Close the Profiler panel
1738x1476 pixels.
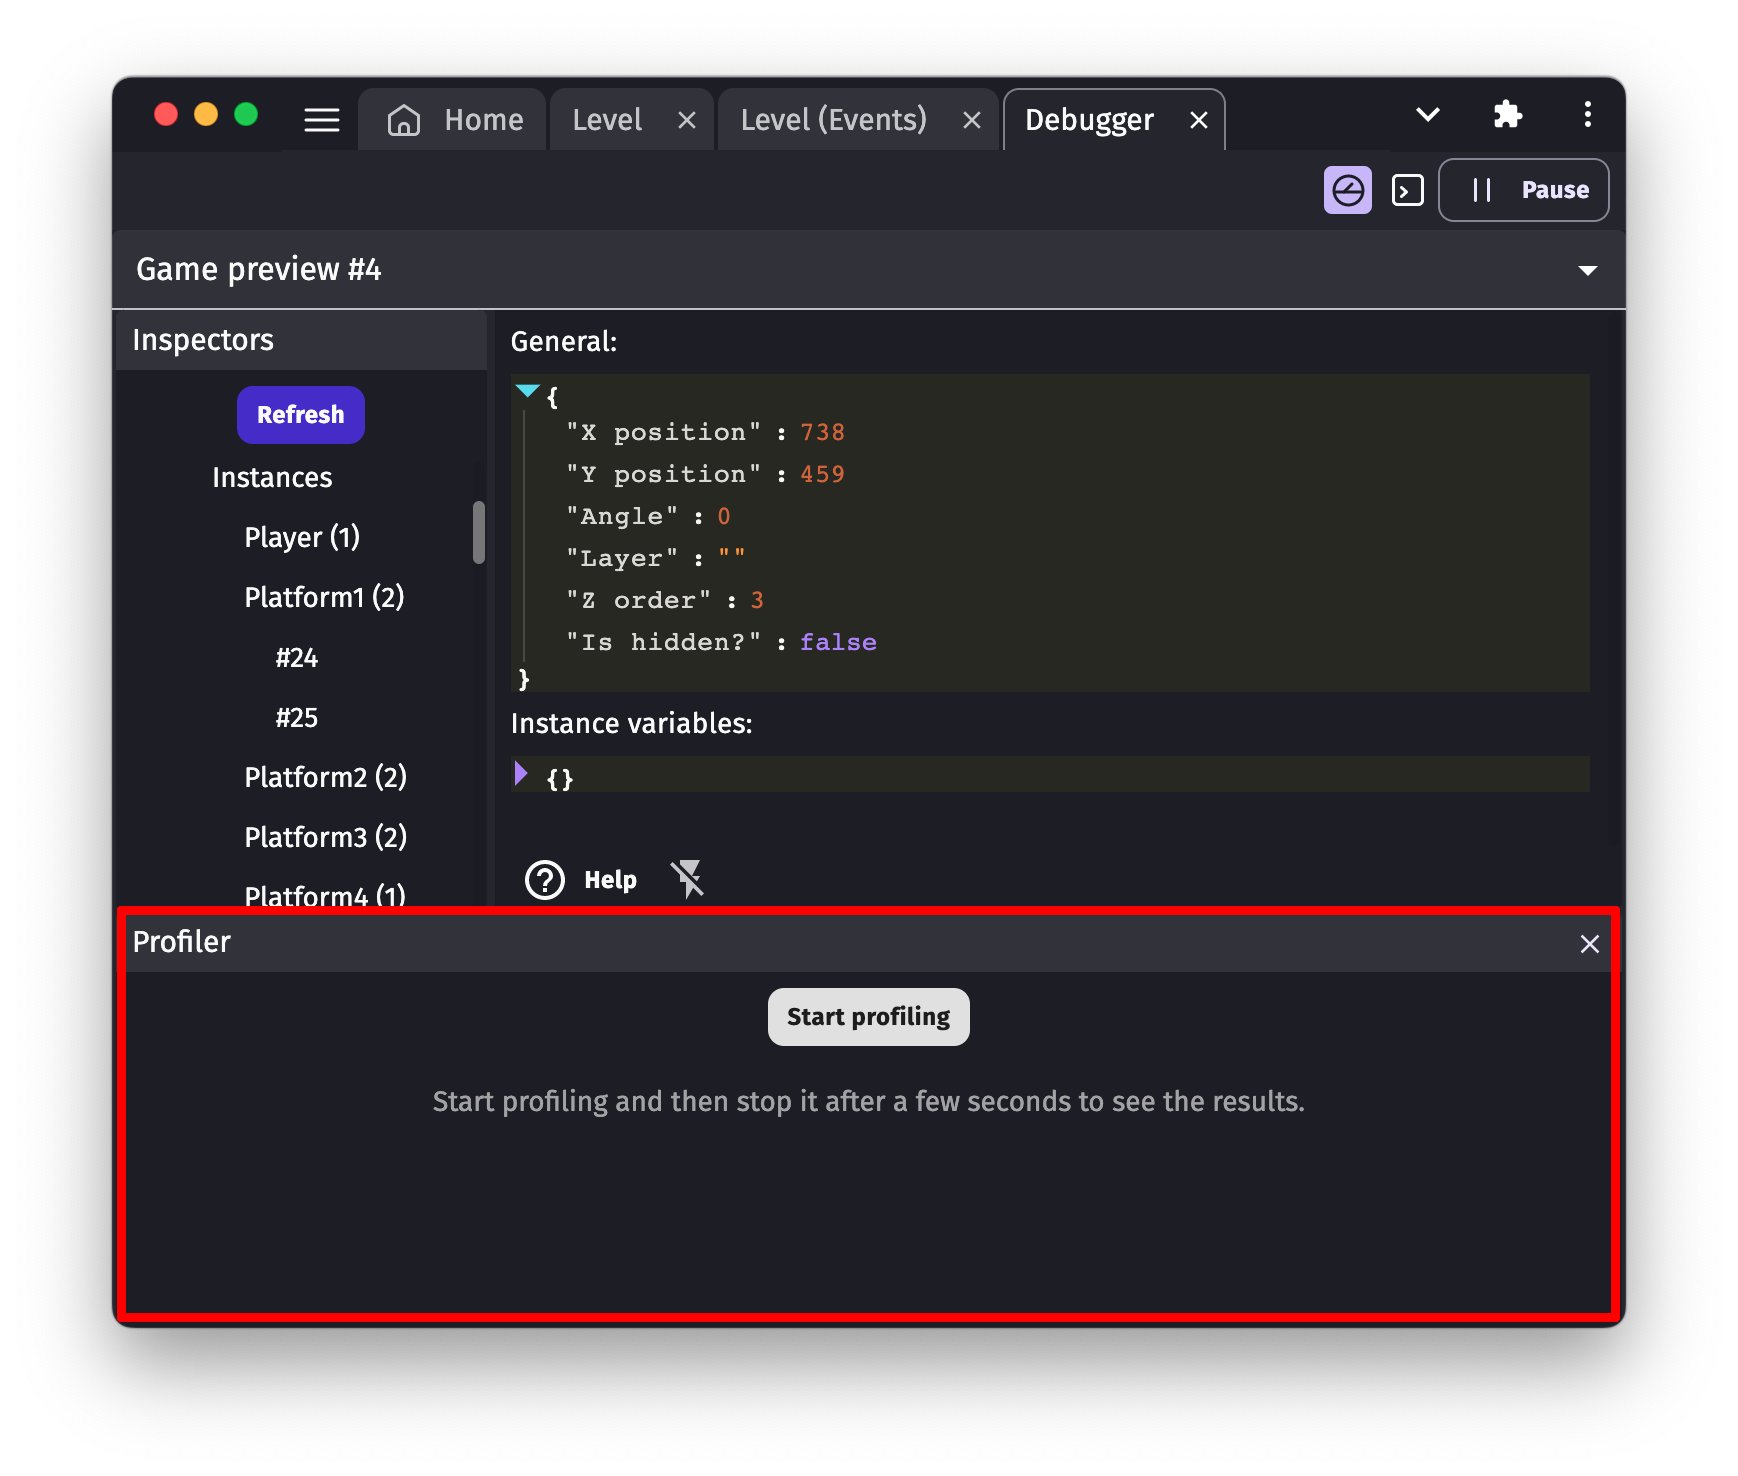1589,944
